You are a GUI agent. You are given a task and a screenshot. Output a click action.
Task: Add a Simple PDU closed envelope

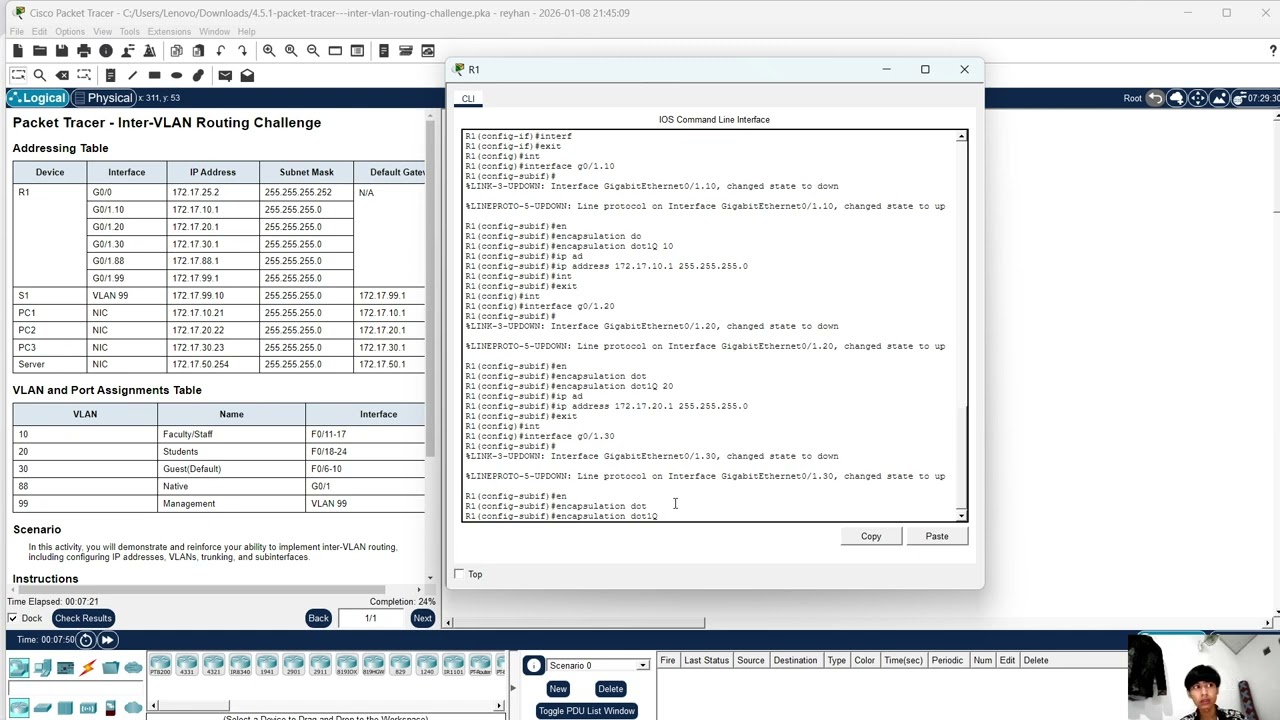[x=225, y=75]
